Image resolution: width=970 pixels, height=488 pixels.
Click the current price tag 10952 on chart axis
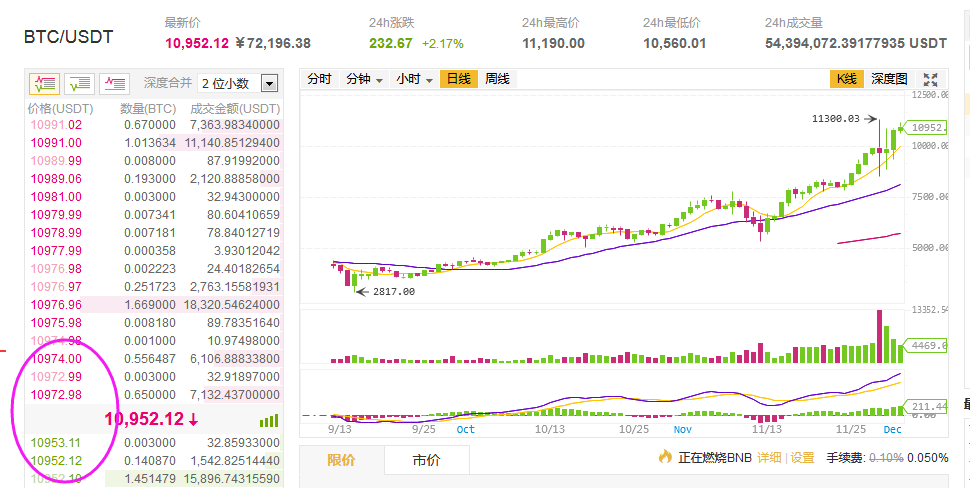tap(927, 127)
